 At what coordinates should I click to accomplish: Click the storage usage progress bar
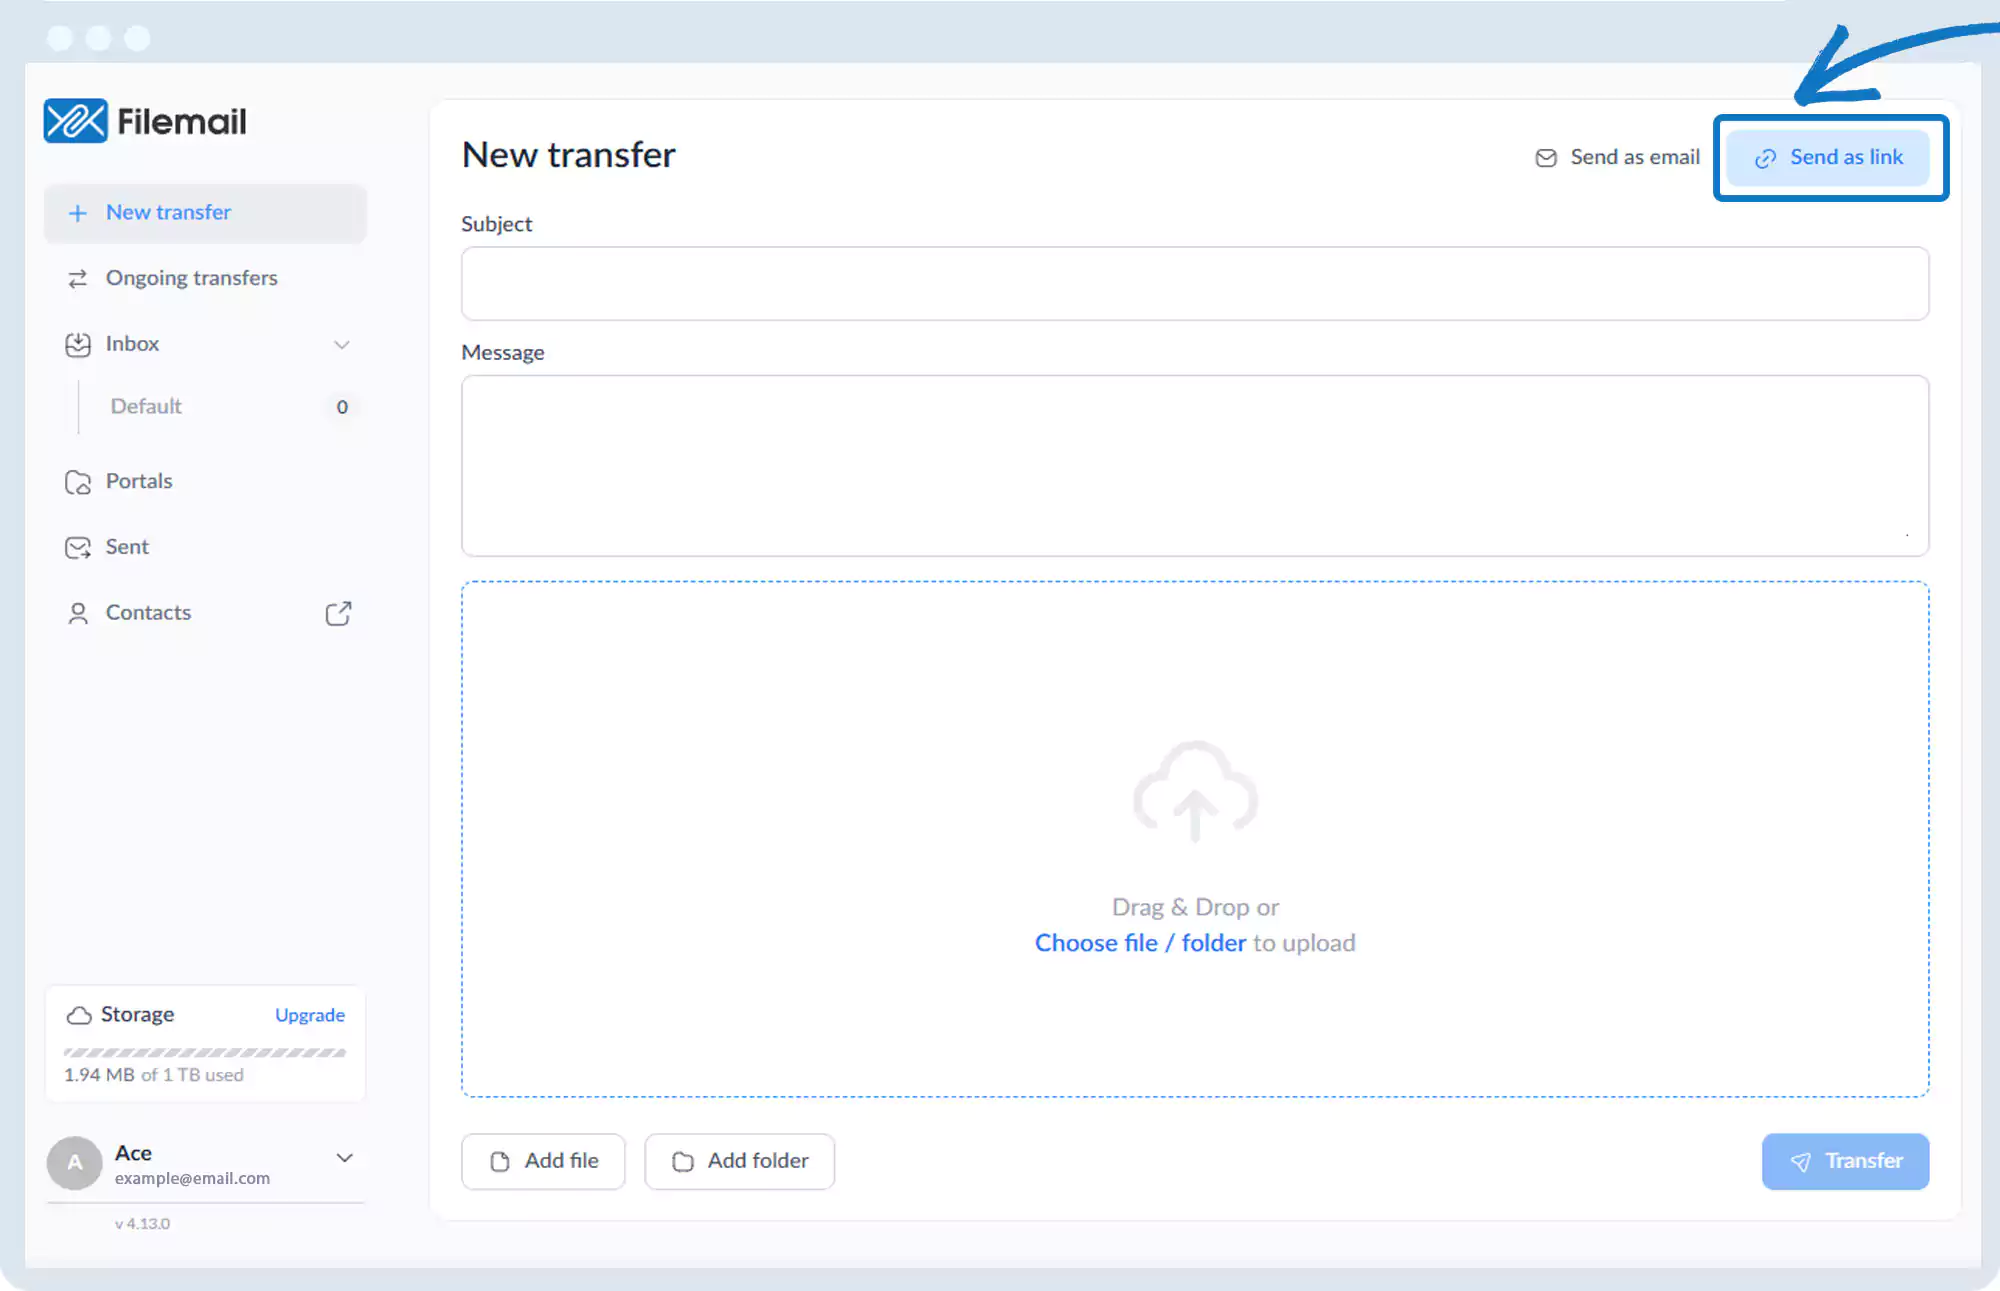tap(205, 1052)
